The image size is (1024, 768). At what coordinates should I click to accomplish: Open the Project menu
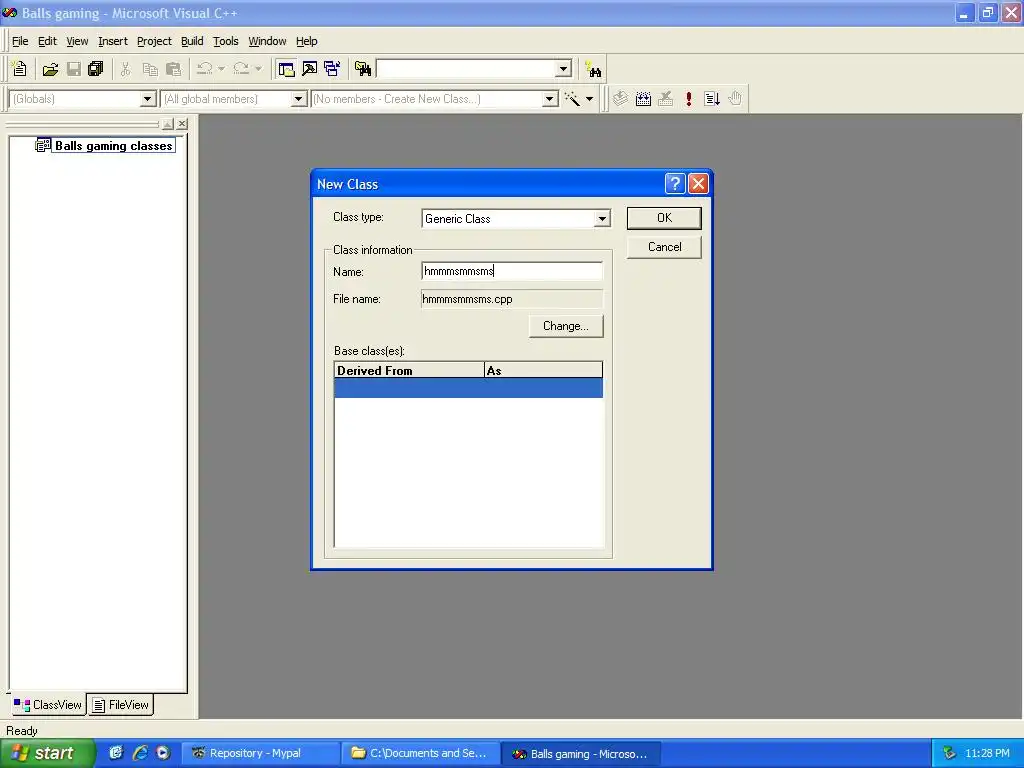point(154,41)
